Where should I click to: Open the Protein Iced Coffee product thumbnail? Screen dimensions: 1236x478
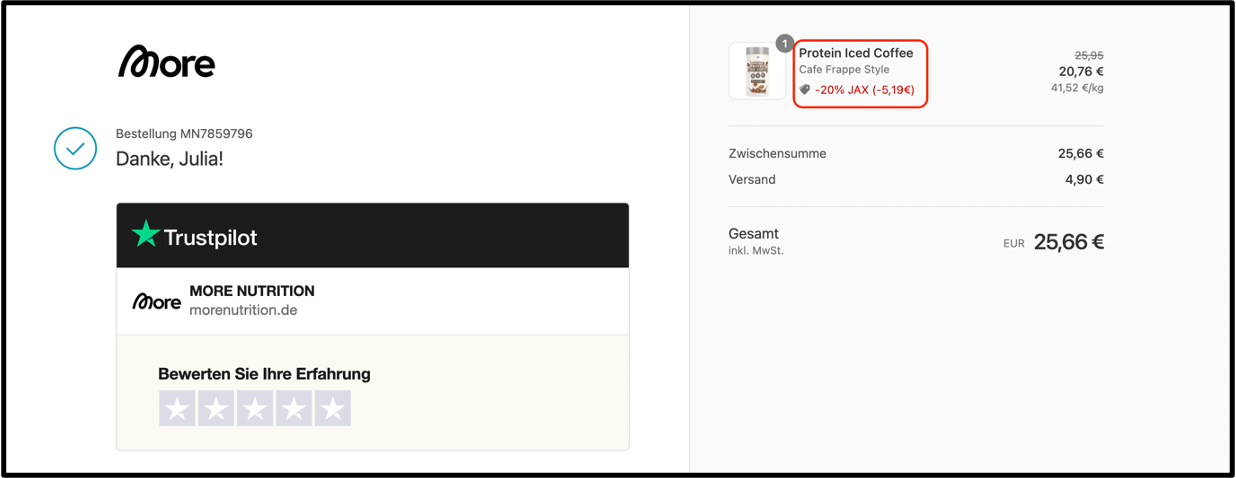point(757,71)
